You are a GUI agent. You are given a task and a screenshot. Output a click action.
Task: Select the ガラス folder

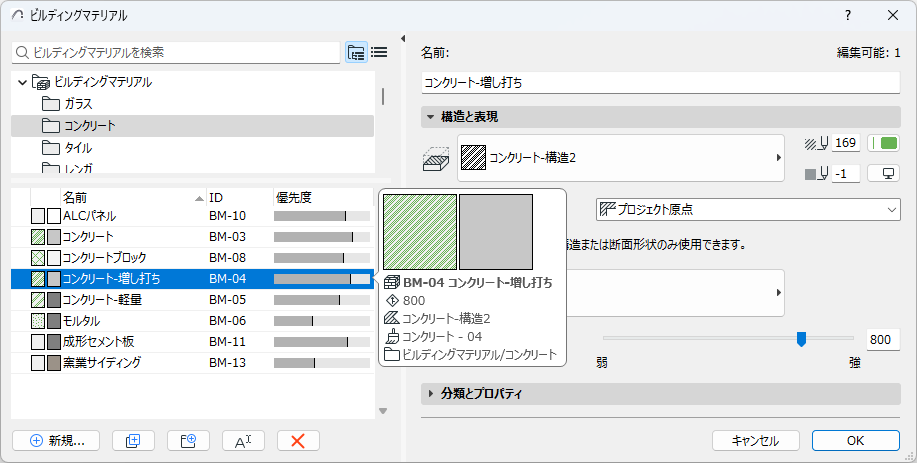(x=79, y=104)
